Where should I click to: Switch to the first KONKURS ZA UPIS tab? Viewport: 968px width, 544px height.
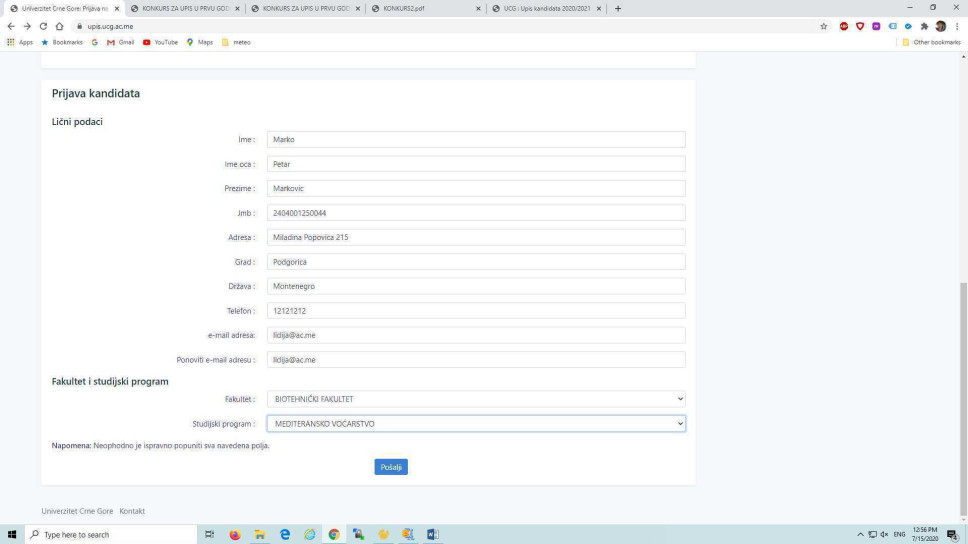point(184,9)
